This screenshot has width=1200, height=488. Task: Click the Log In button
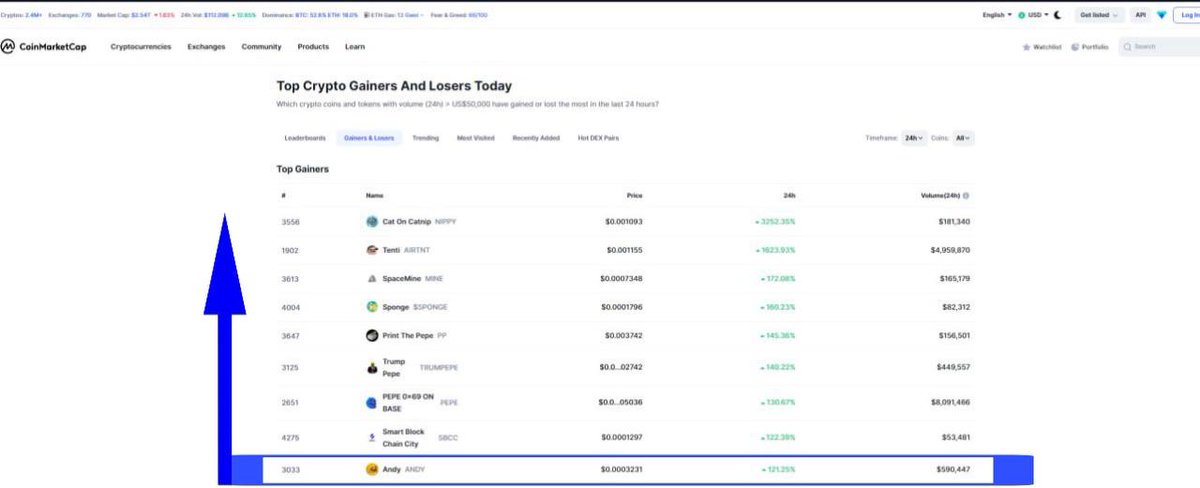(x=1187, y=16)
